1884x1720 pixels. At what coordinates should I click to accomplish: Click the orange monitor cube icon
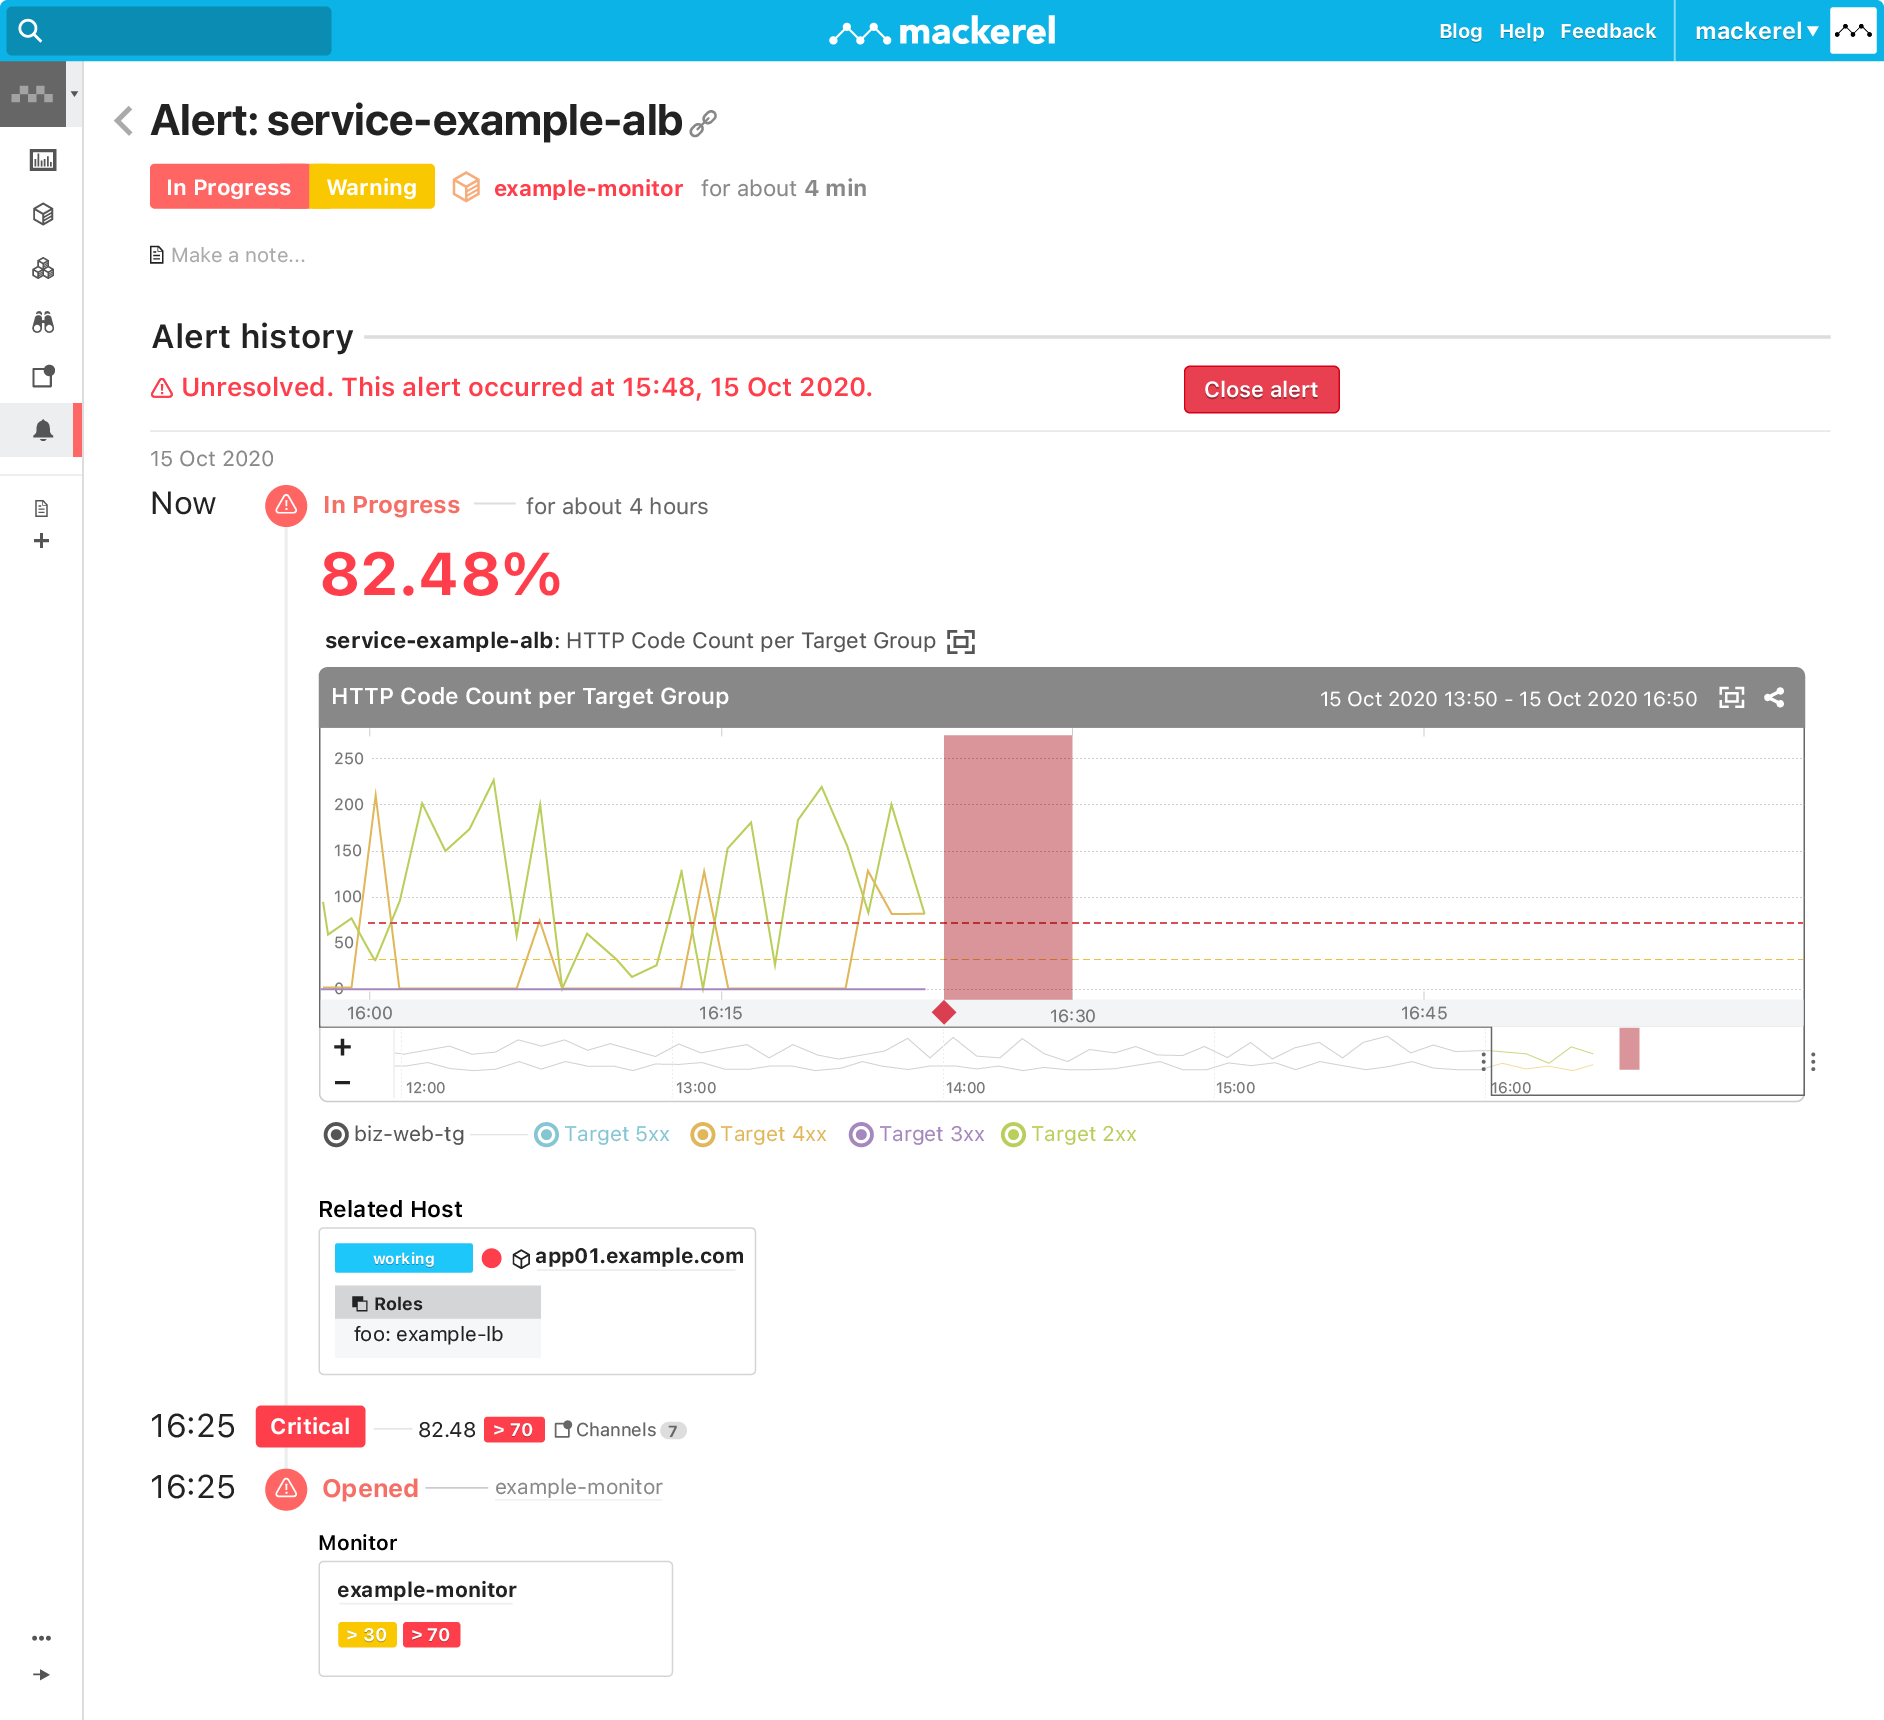466,187
